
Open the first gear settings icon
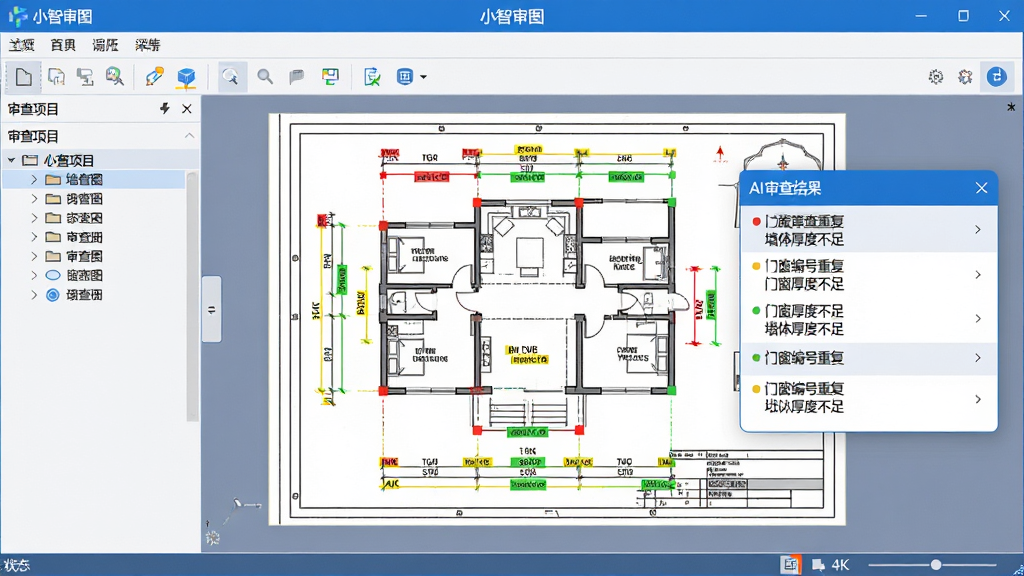click(936, 77)
